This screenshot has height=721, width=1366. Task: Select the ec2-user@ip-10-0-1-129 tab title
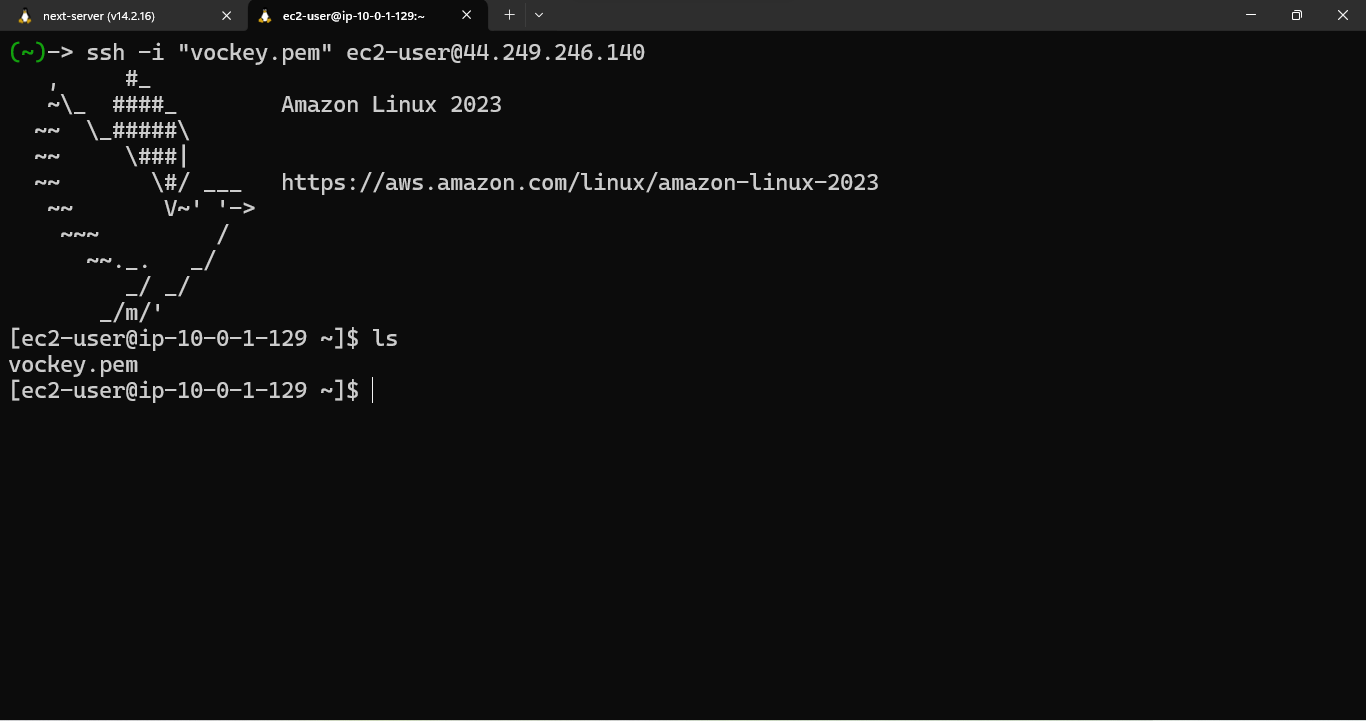tap(353, 16)
